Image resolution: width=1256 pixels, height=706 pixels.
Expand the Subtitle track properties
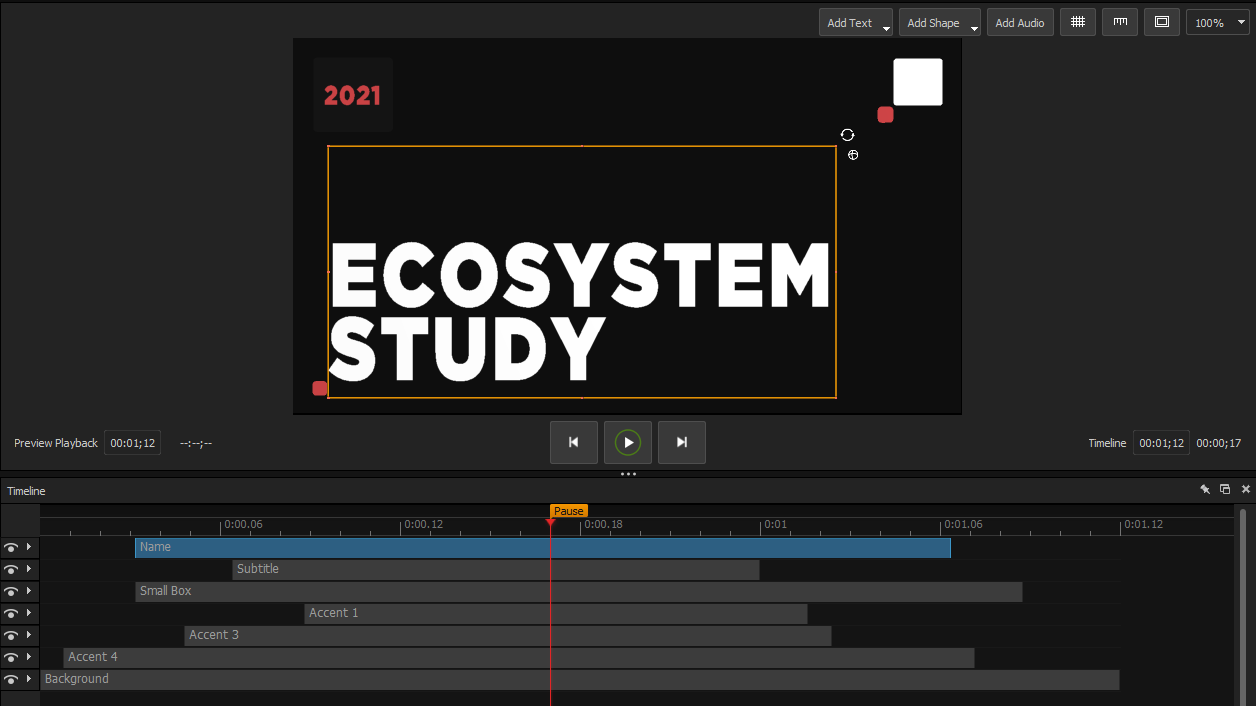click(x=29, y=569)
